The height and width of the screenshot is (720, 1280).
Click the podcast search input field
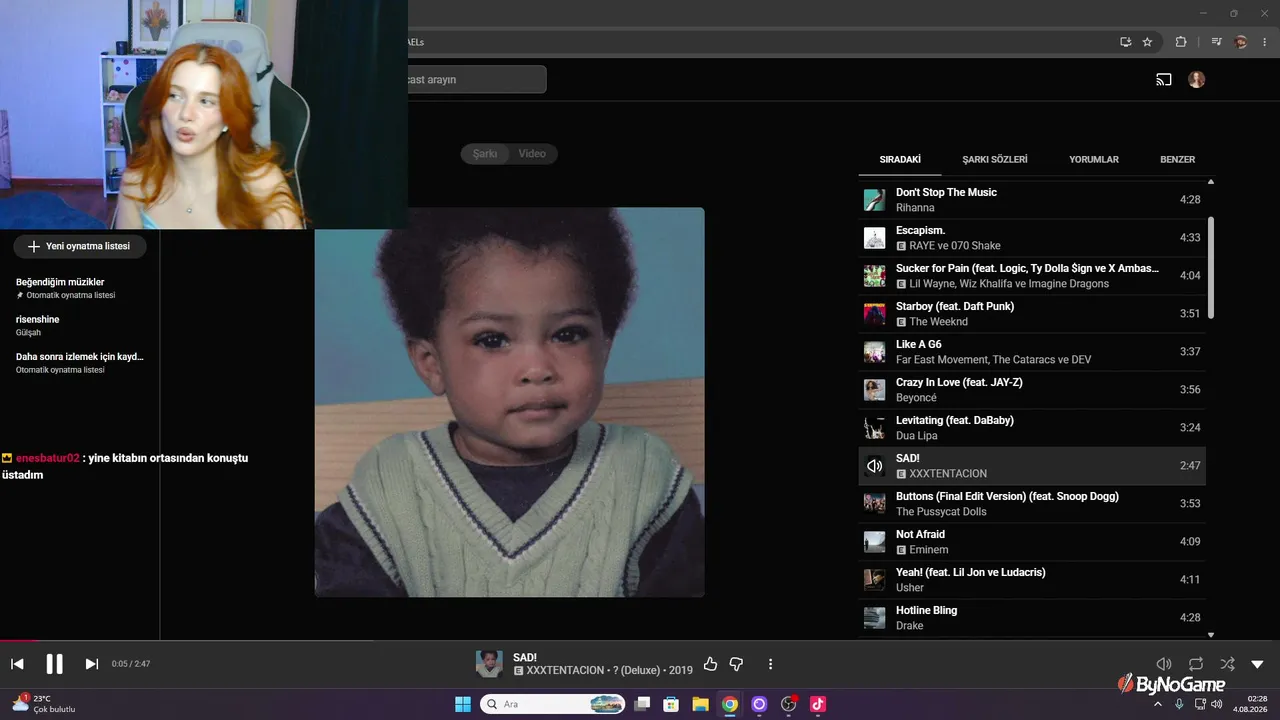click(476, 79)
